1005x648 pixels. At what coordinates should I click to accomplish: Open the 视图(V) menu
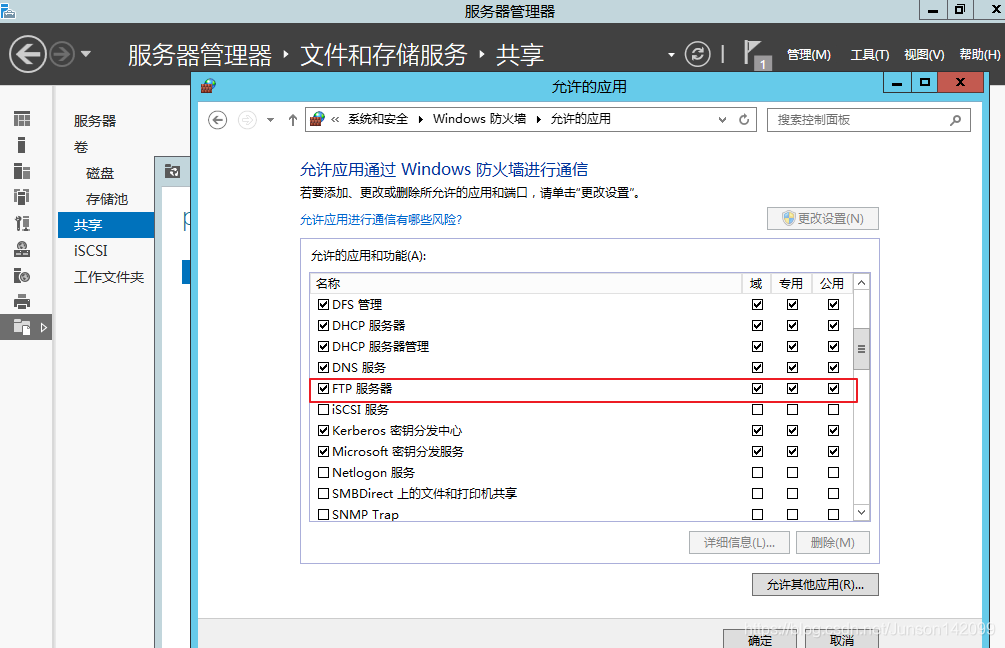924,55
